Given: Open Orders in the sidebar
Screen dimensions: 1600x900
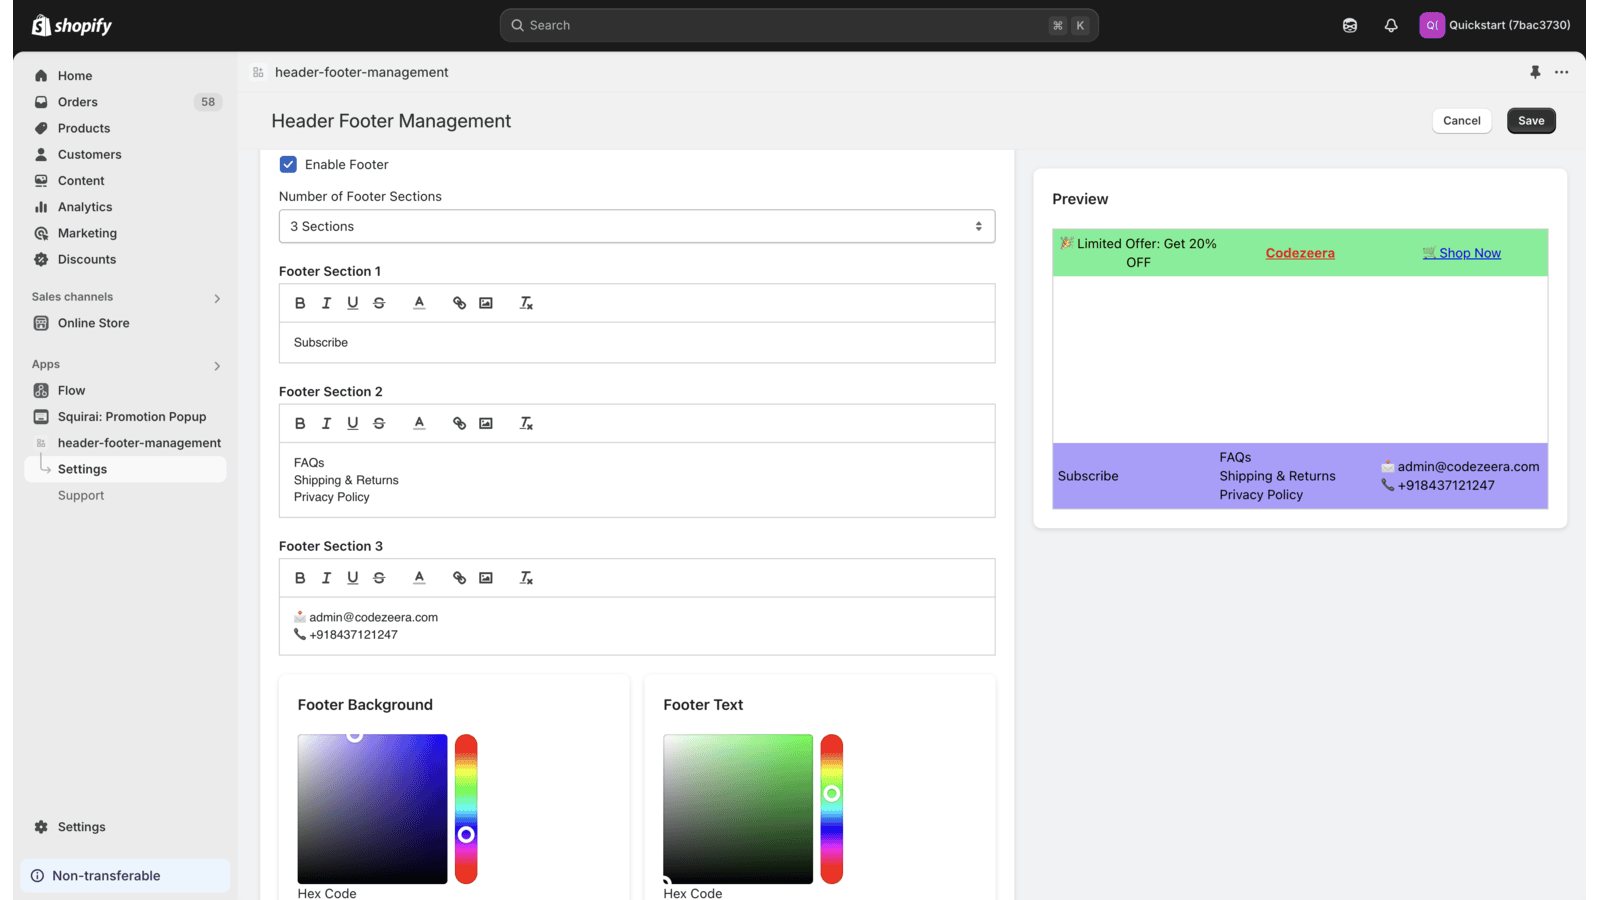Looking at the screenshot, I should point(78,102).
